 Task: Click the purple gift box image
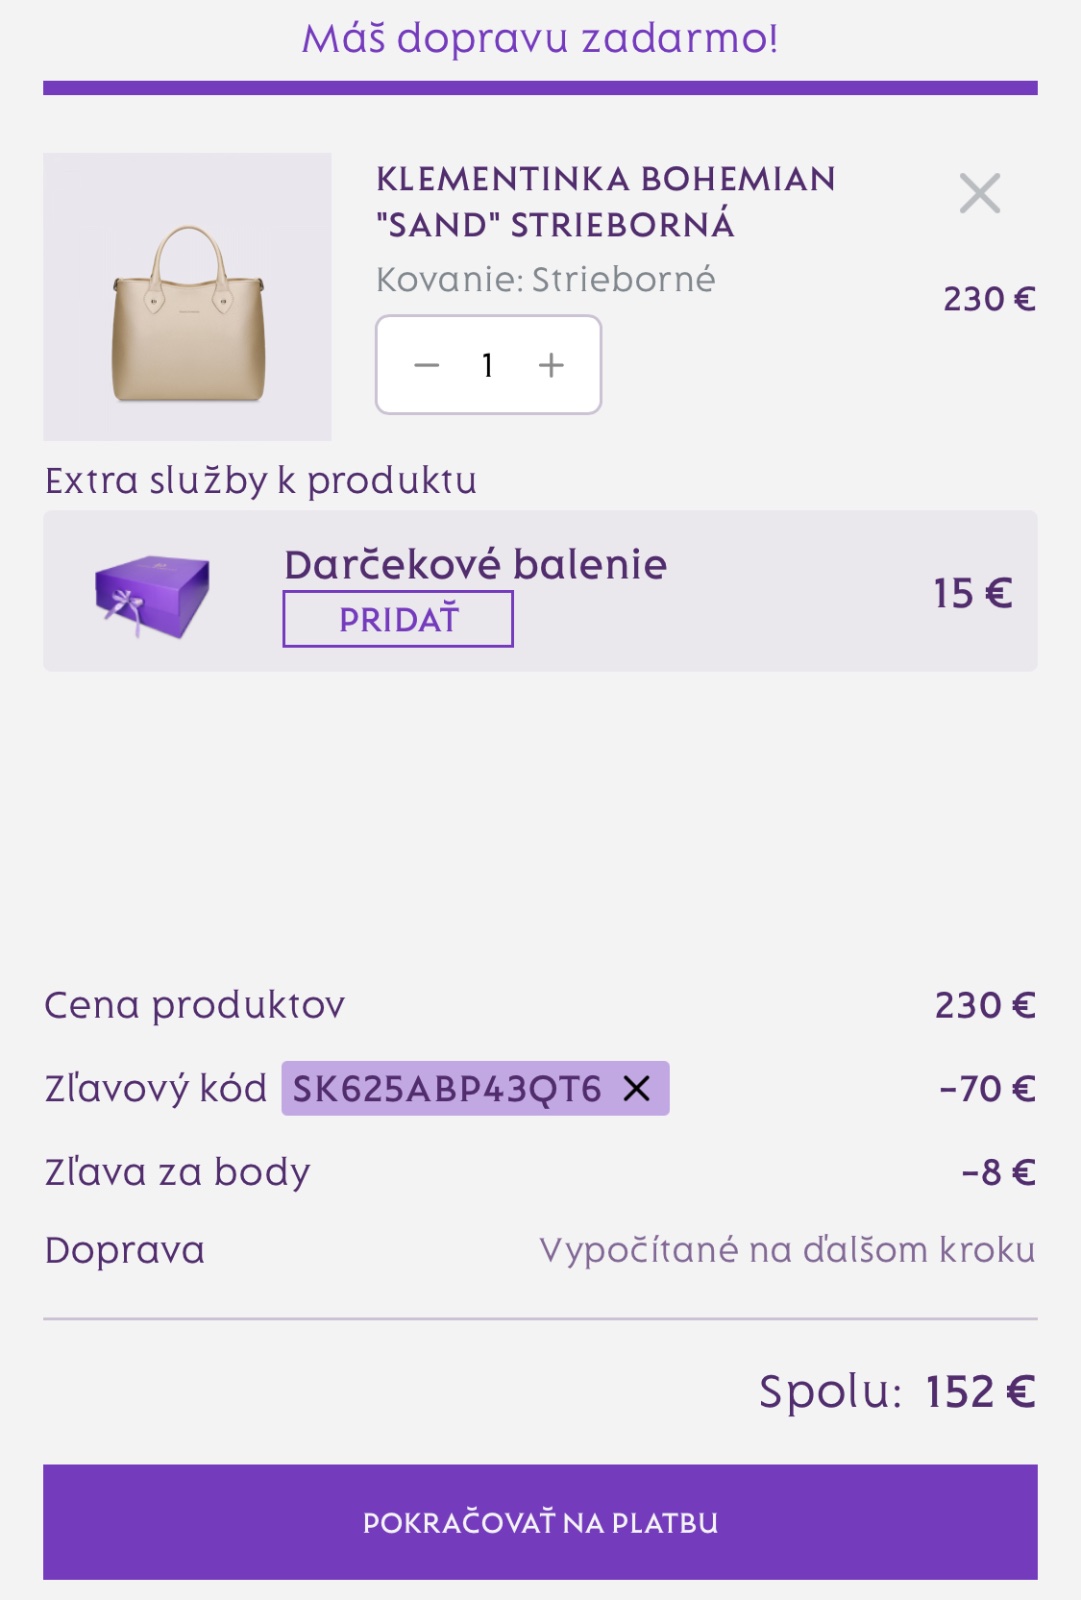(x=152, y=594)
